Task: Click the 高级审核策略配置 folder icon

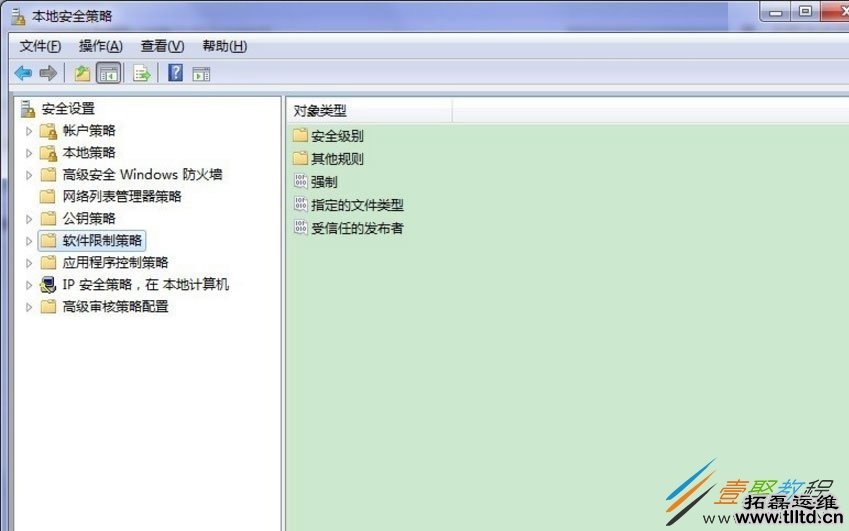Action: [48, 307]
